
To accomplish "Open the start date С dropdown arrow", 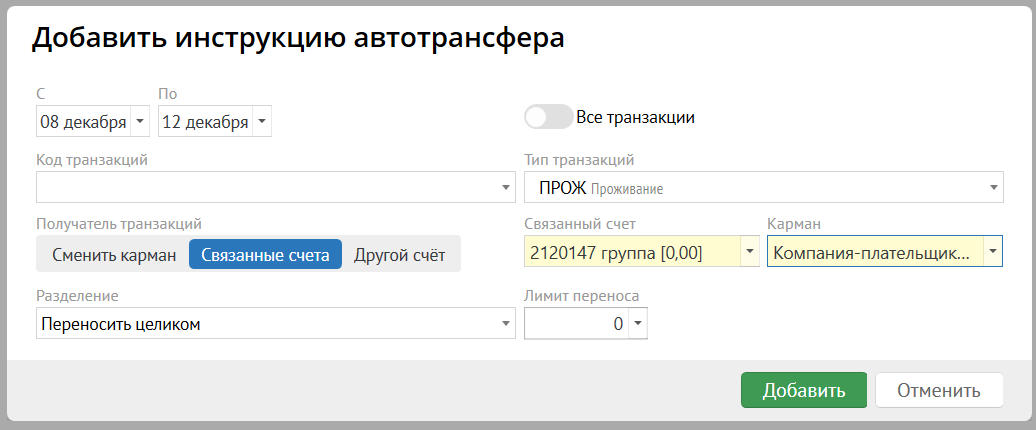I will 139,122.
